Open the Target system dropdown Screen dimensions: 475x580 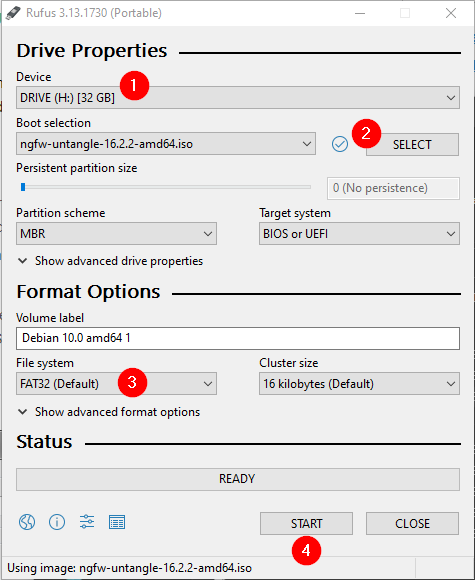(359, 233)
